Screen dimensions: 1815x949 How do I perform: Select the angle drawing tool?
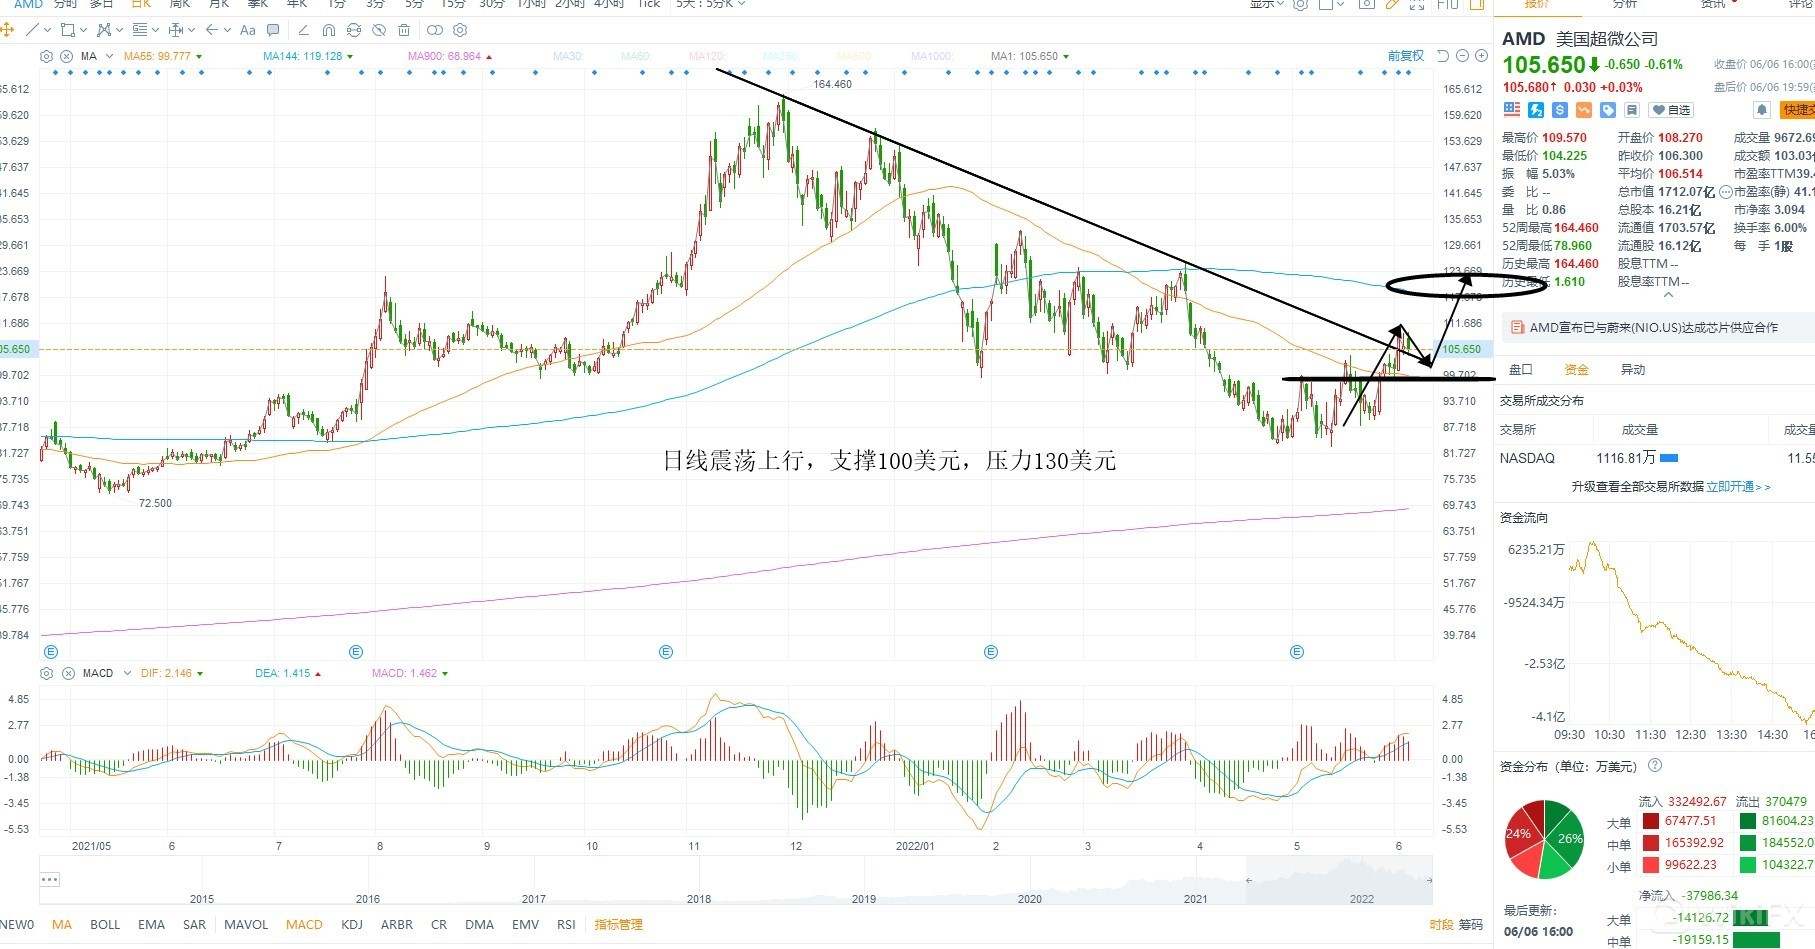pos(304,30)
